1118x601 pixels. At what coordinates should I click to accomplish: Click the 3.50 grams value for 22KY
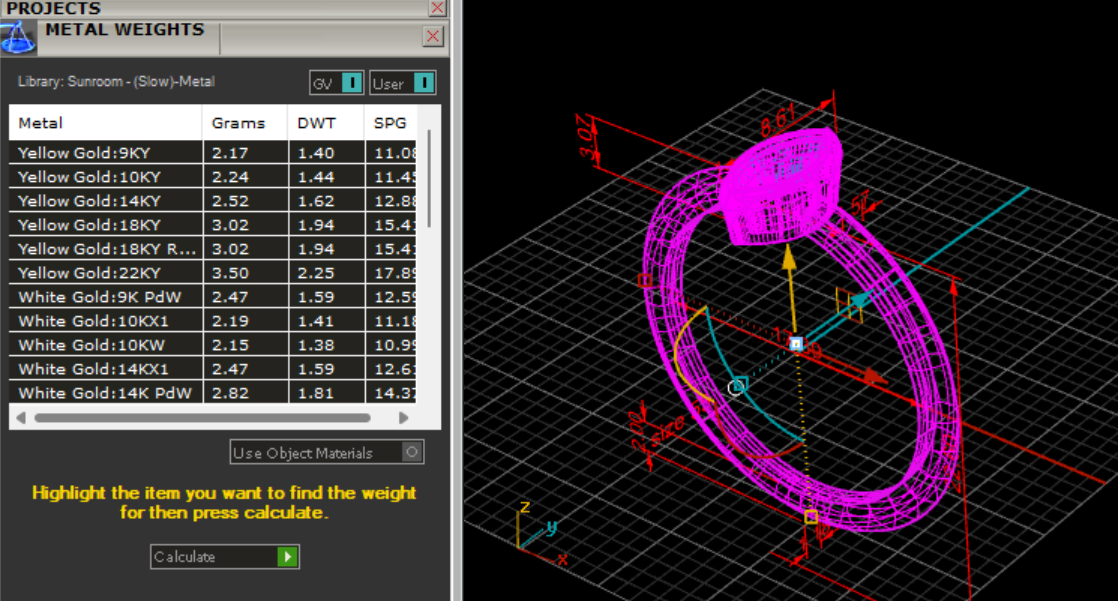tap(230, 273)
